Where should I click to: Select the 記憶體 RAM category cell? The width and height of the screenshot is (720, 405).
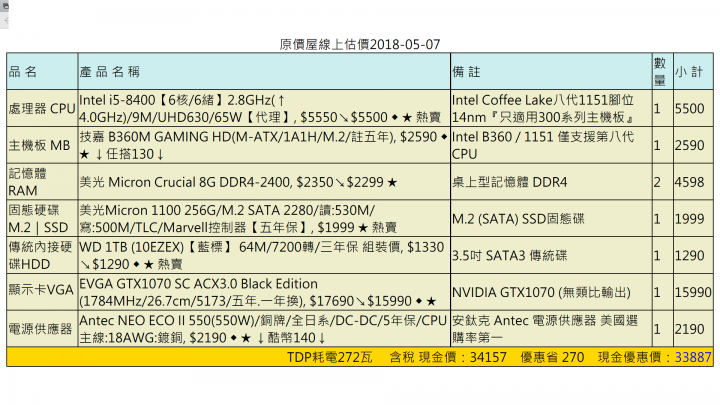[x=42, y=182]
